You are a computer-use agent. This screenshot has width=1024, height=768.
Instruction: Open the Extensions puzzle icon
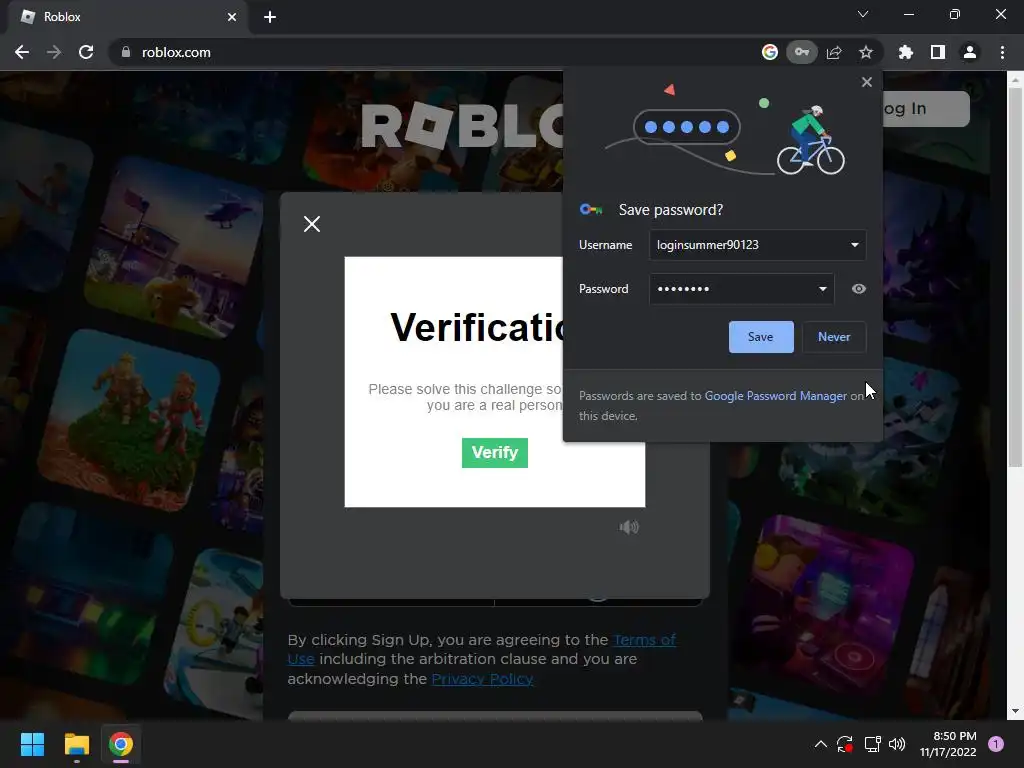click(905, 52)
